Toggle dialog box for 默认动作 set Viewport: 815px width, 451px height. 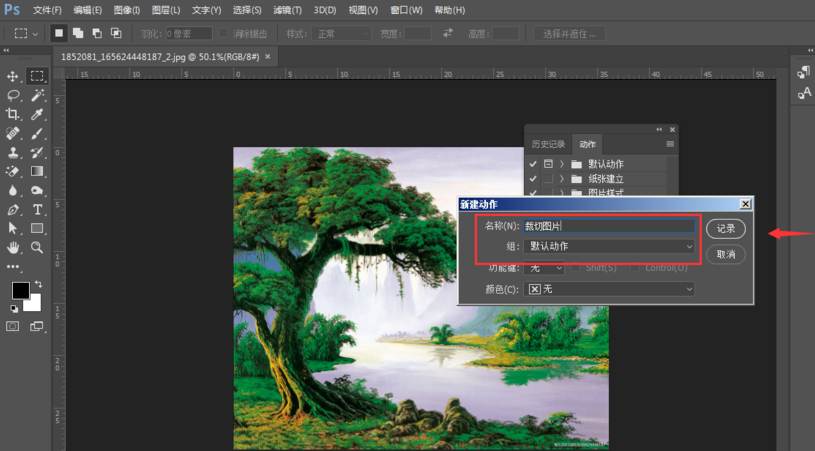click(x=548, y=164)
